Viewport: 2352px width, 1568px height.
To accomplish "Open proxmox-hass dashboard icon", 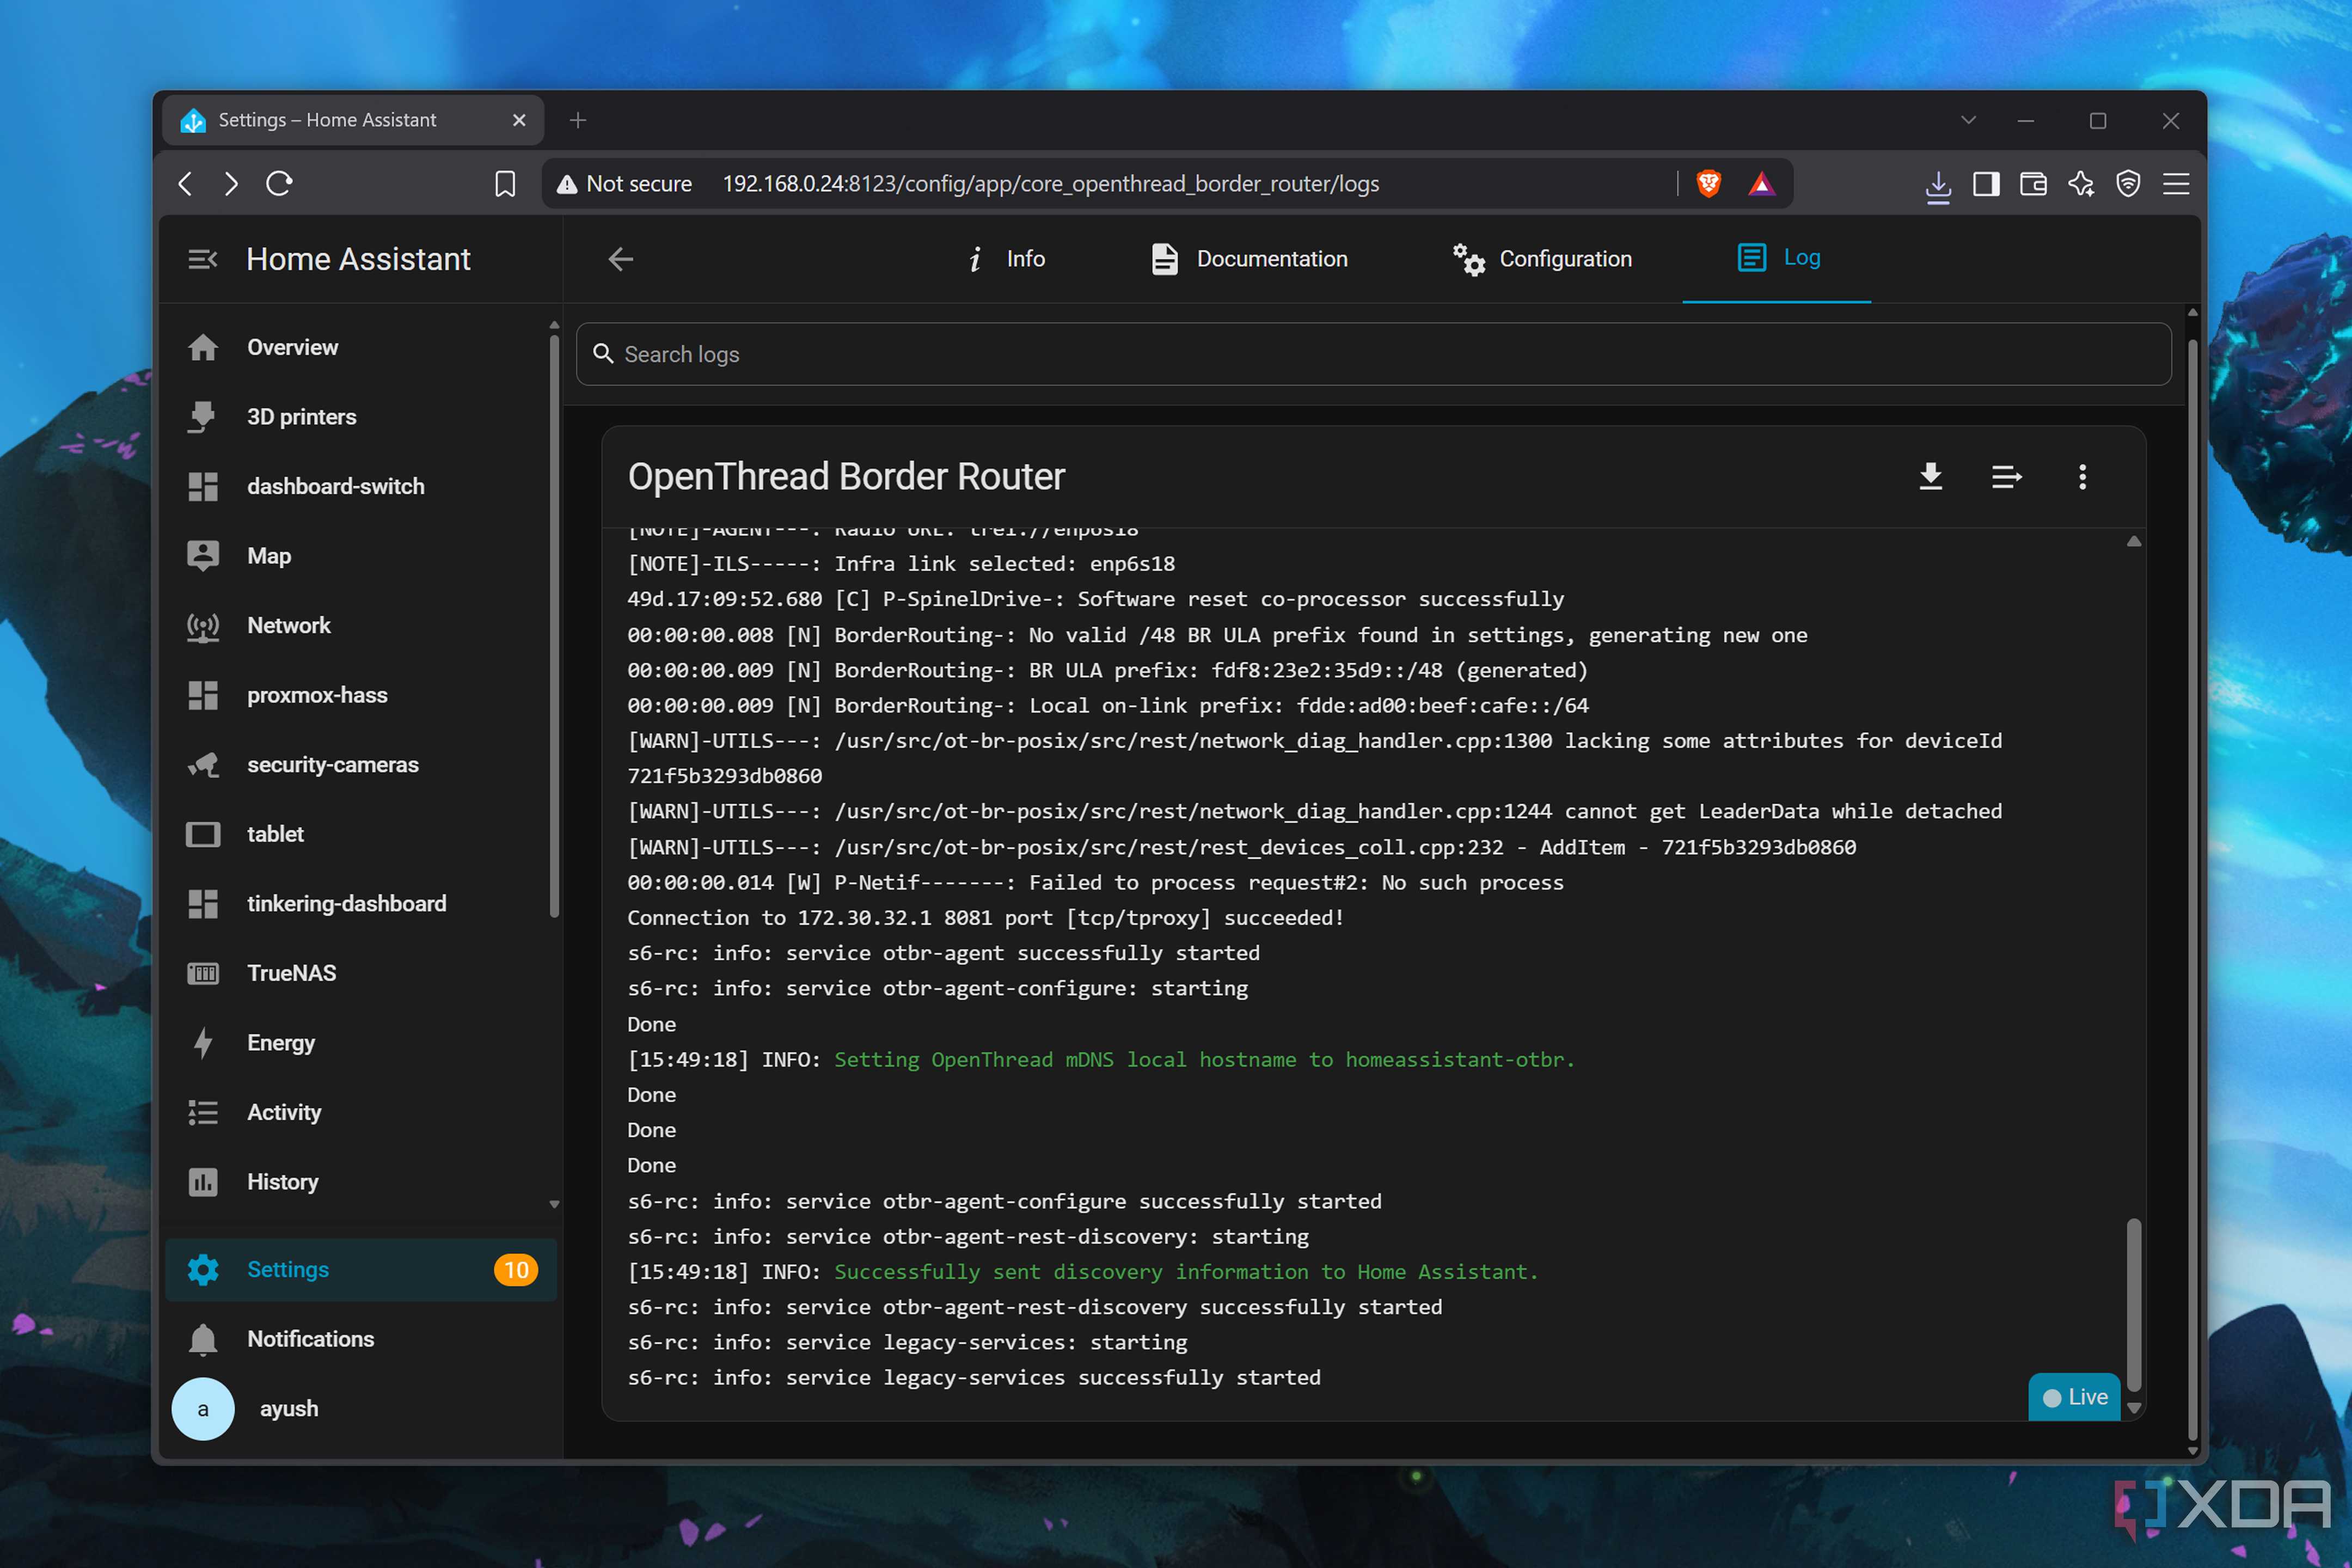I will click(x=203, y=695).
